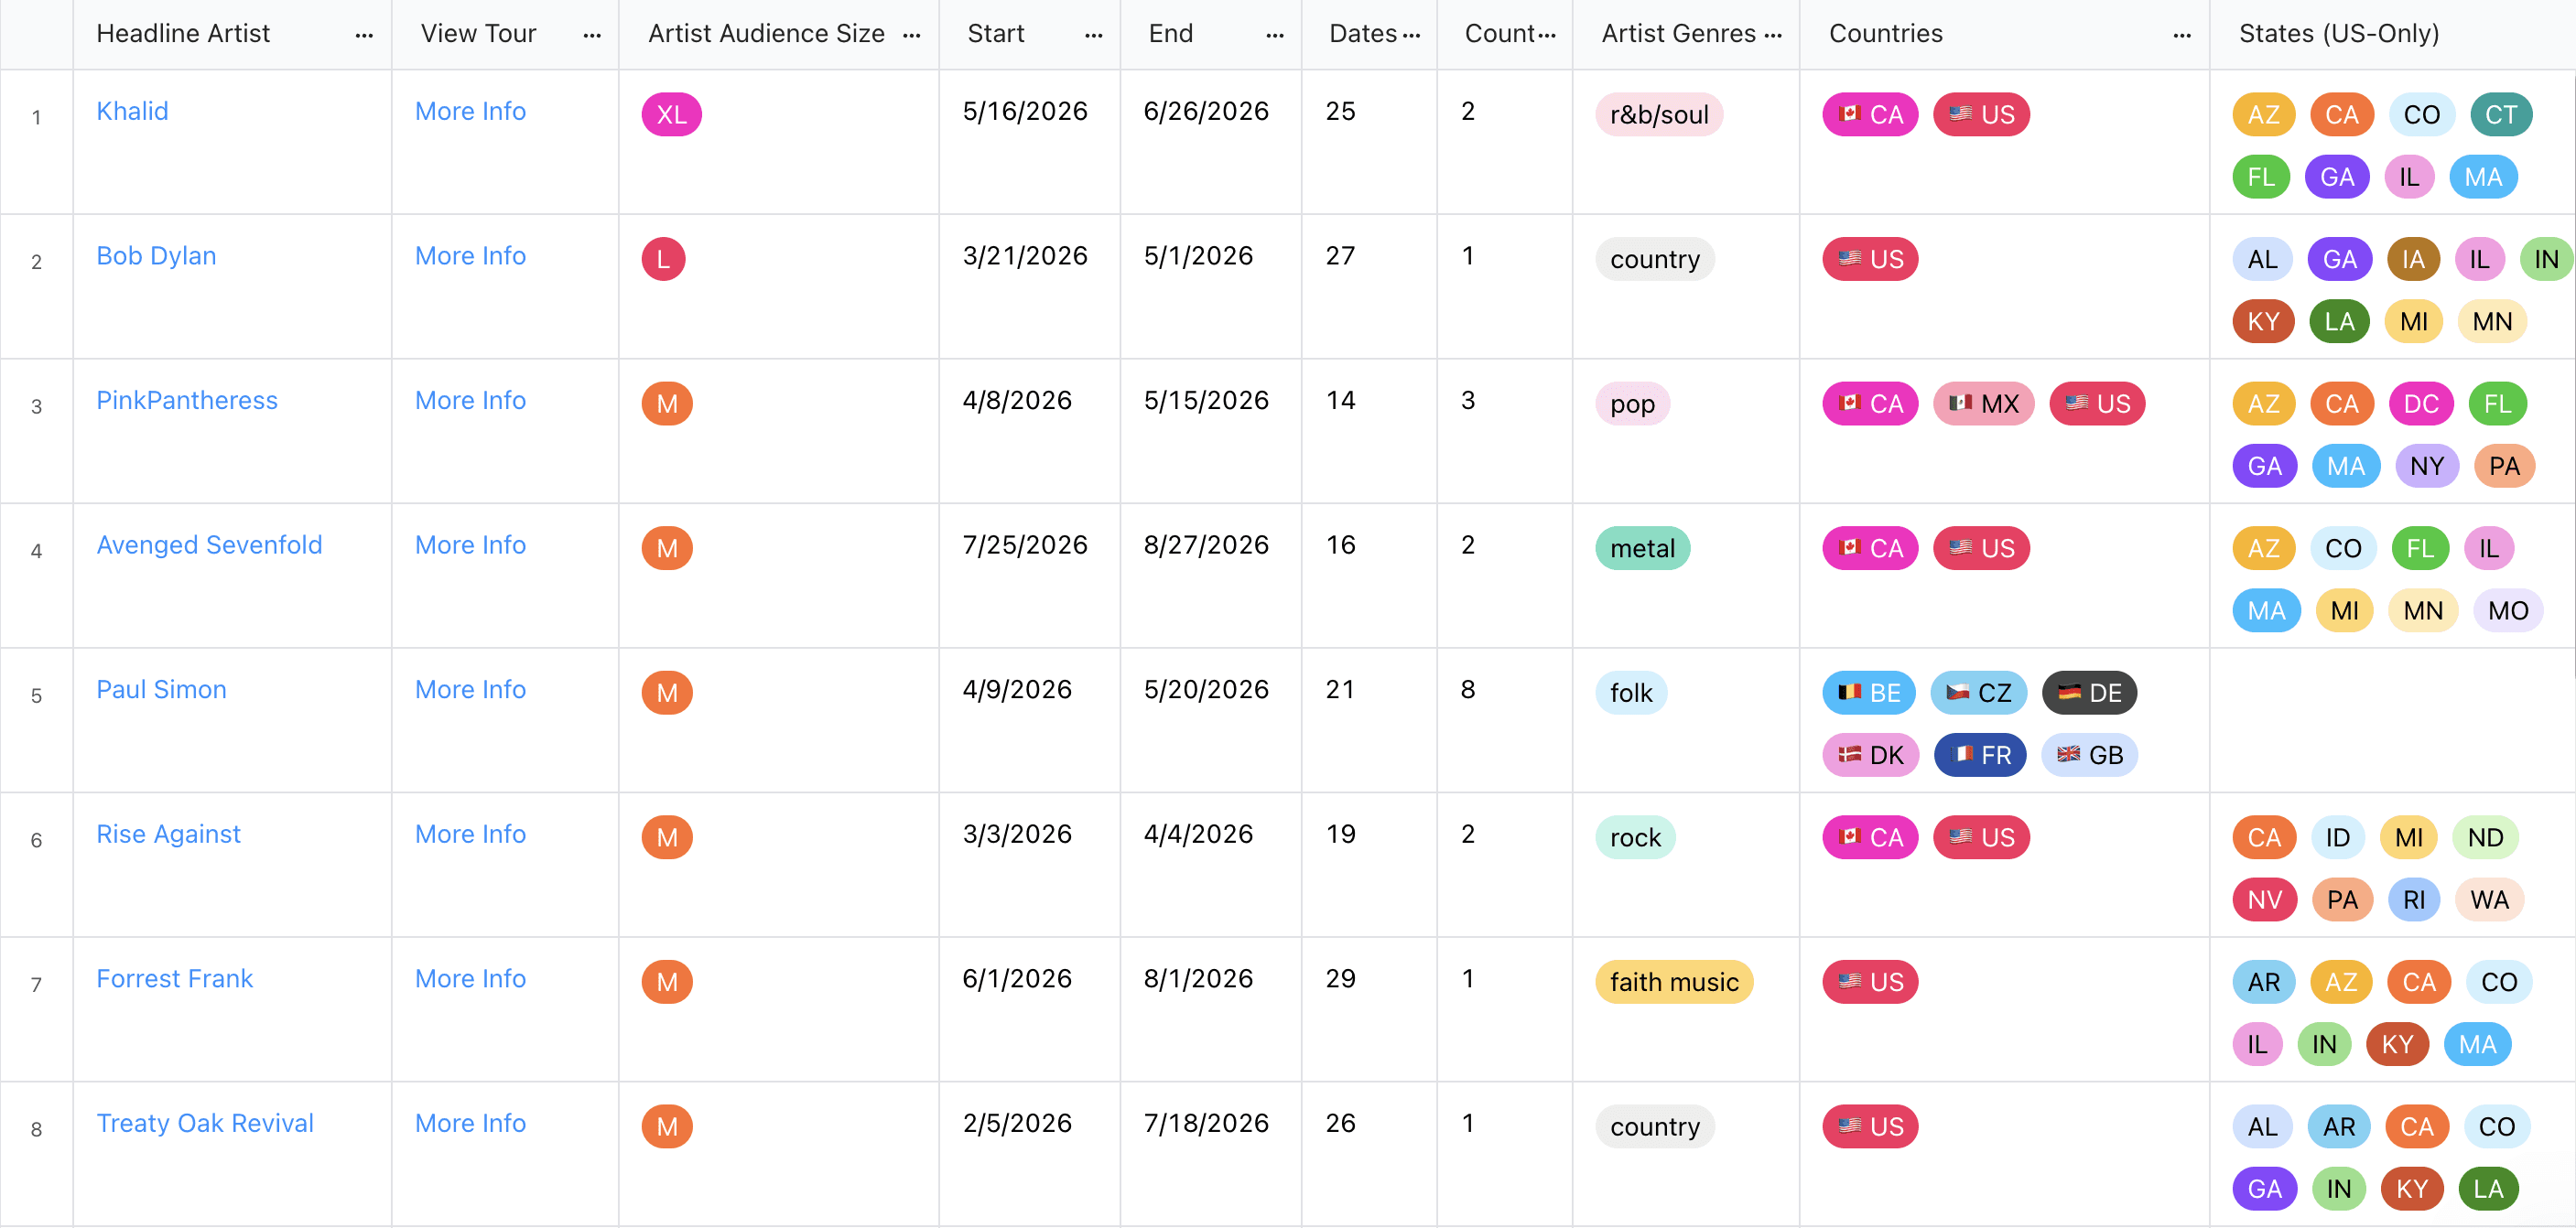Click the States (US-Only) column header
Viewport: 2576px width, 1228px height.
tap(2338, 34)
